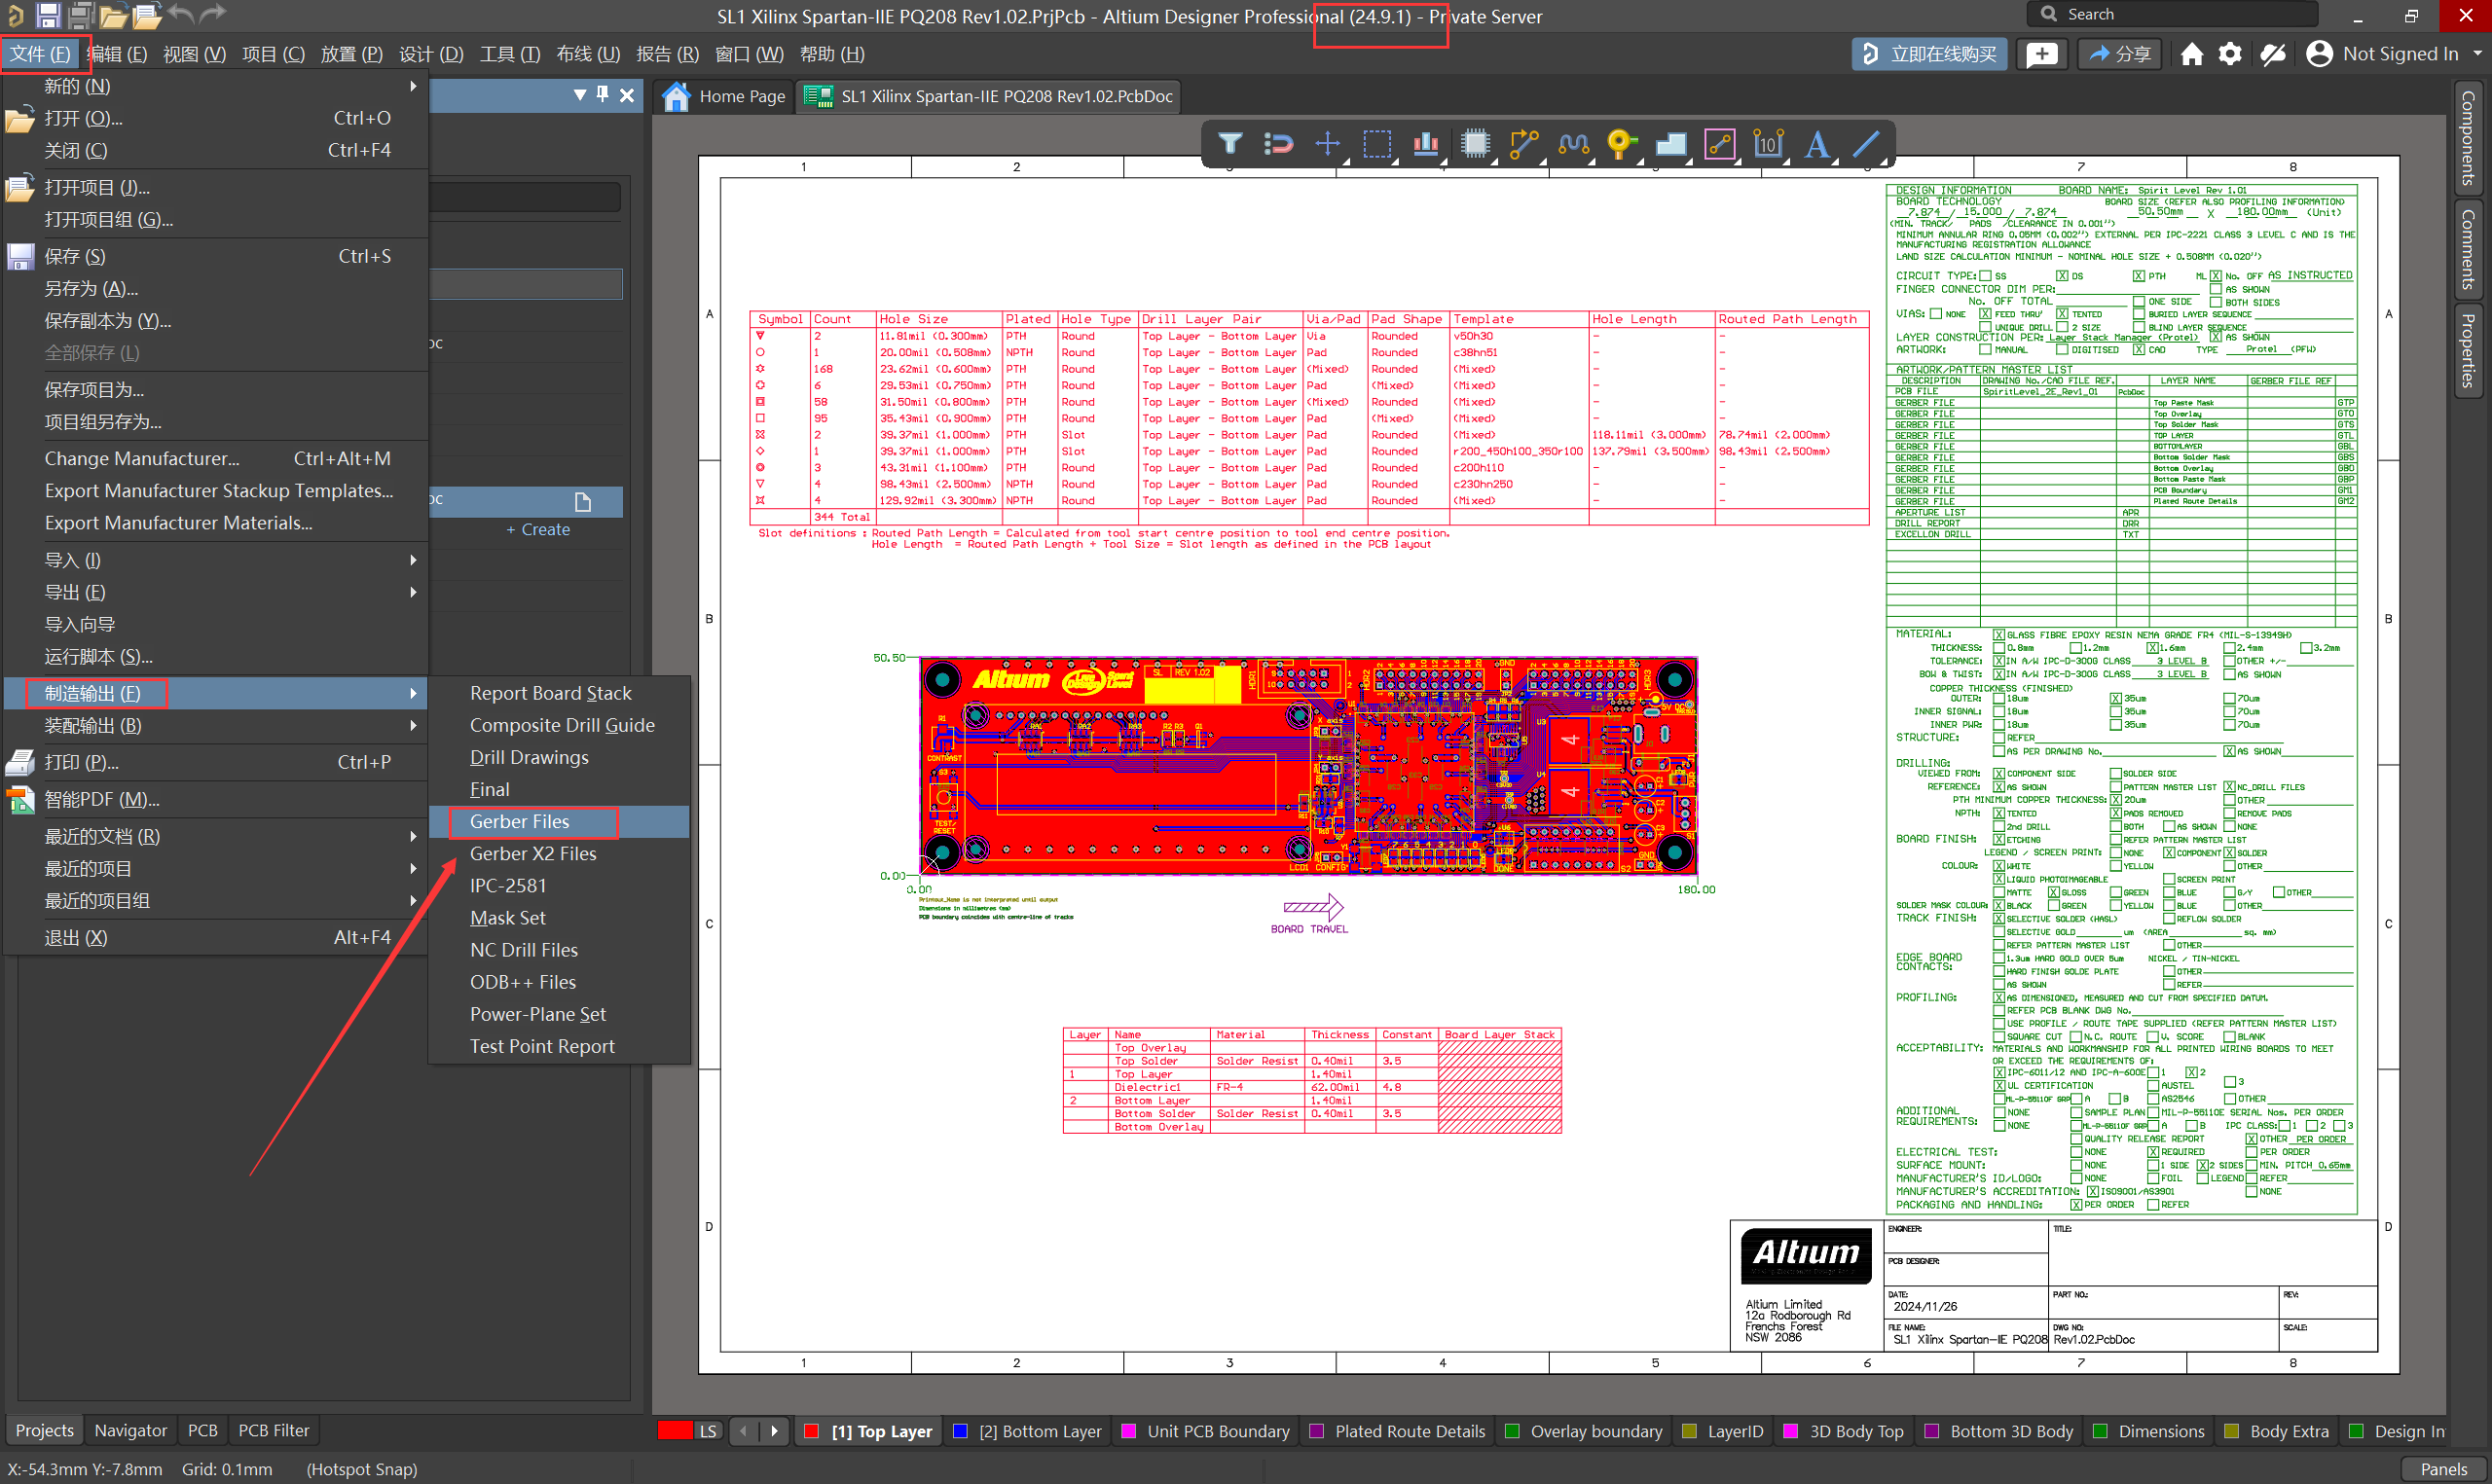Click the + Create link

[x=538, y=529]
